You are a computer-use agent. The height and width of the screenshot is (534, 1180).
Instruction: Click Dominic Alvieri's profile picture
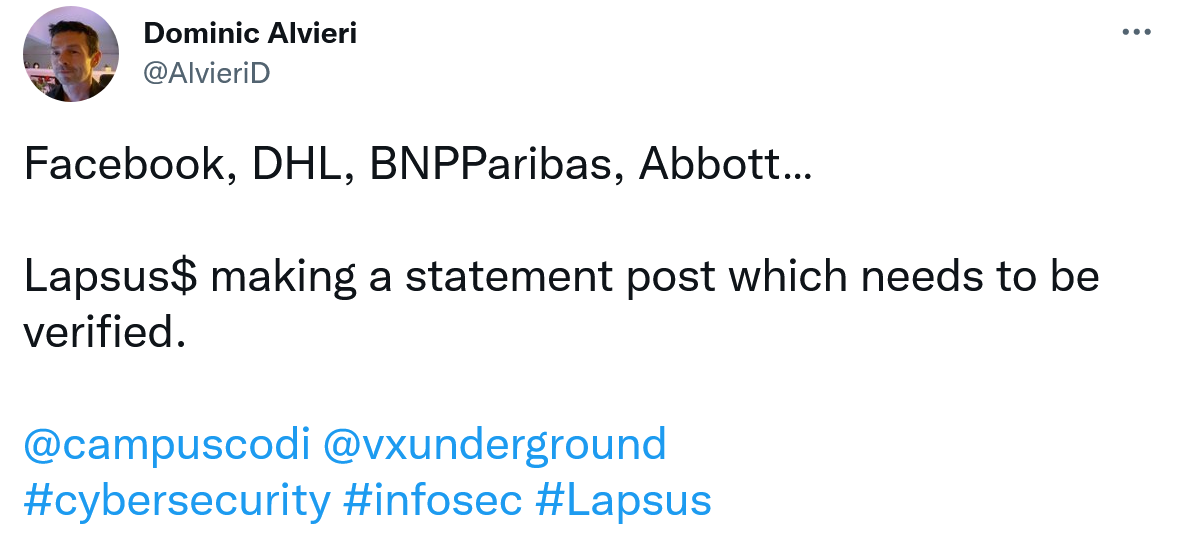pyautogui.click(x=71, y=53)
